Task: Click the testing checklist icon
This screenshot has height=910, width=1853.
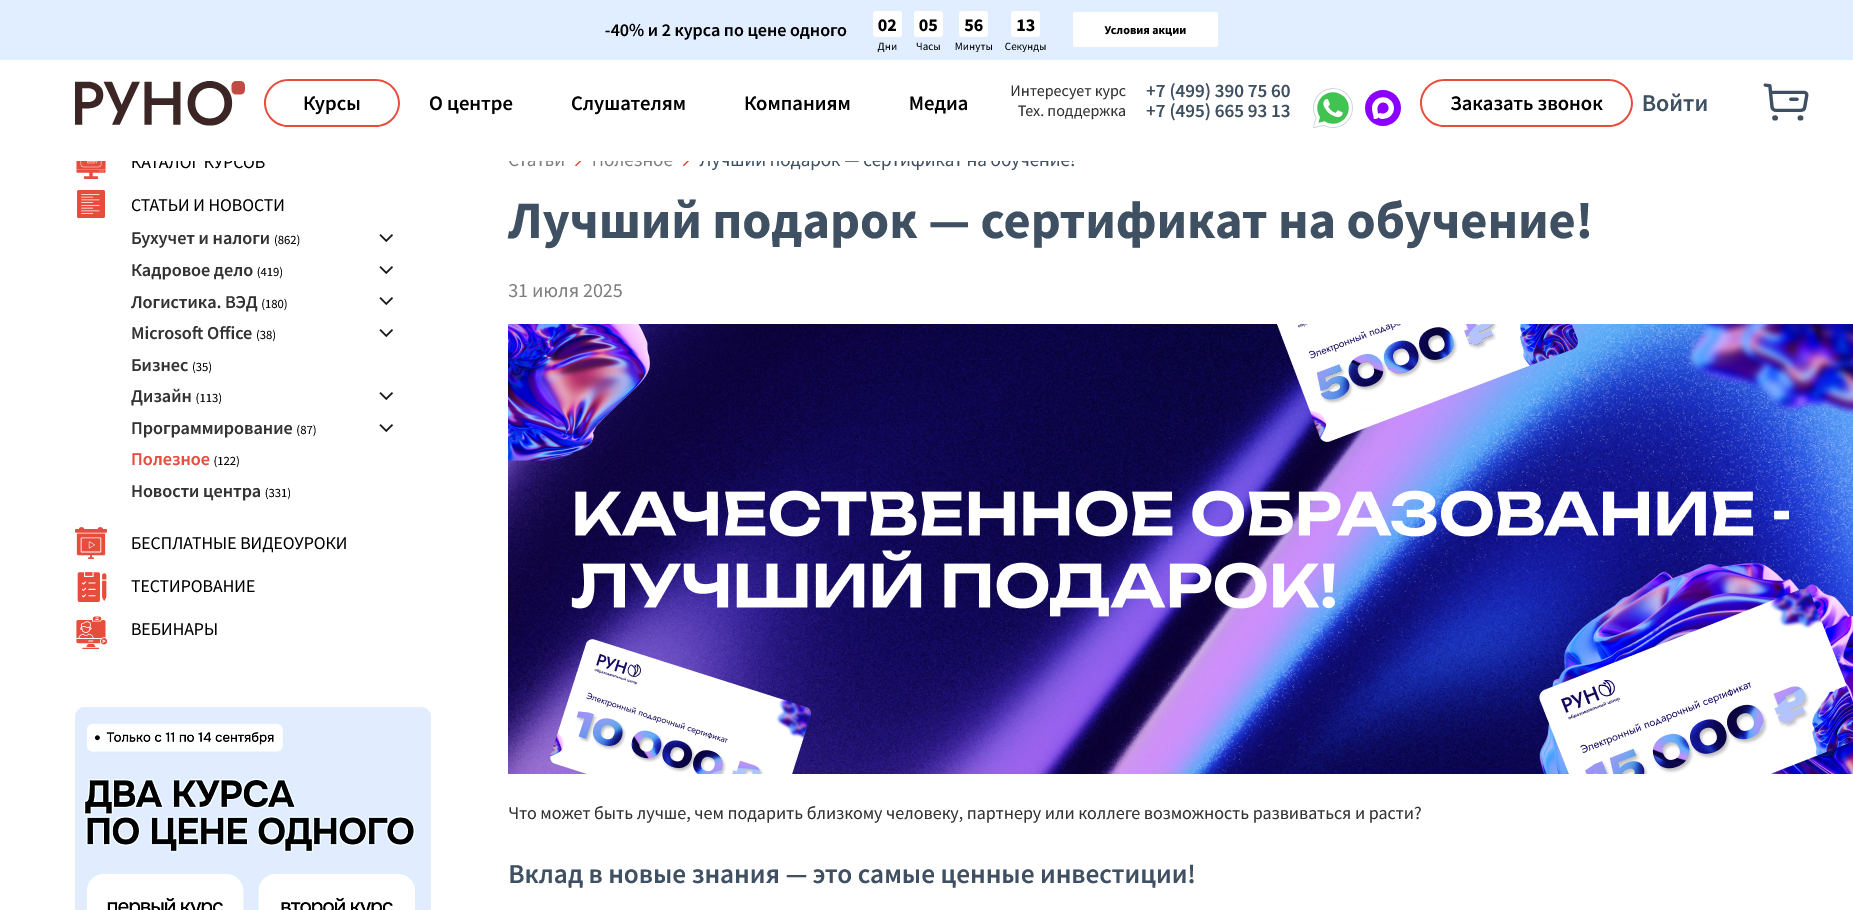Action: pos(91,586)
